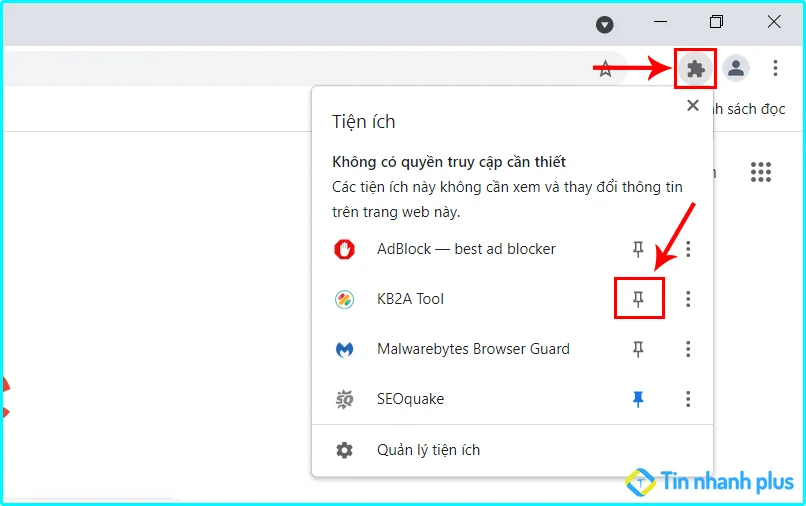
Task: Pin AdBlock extension to the toolbar
Action: [x=638, y=249]
